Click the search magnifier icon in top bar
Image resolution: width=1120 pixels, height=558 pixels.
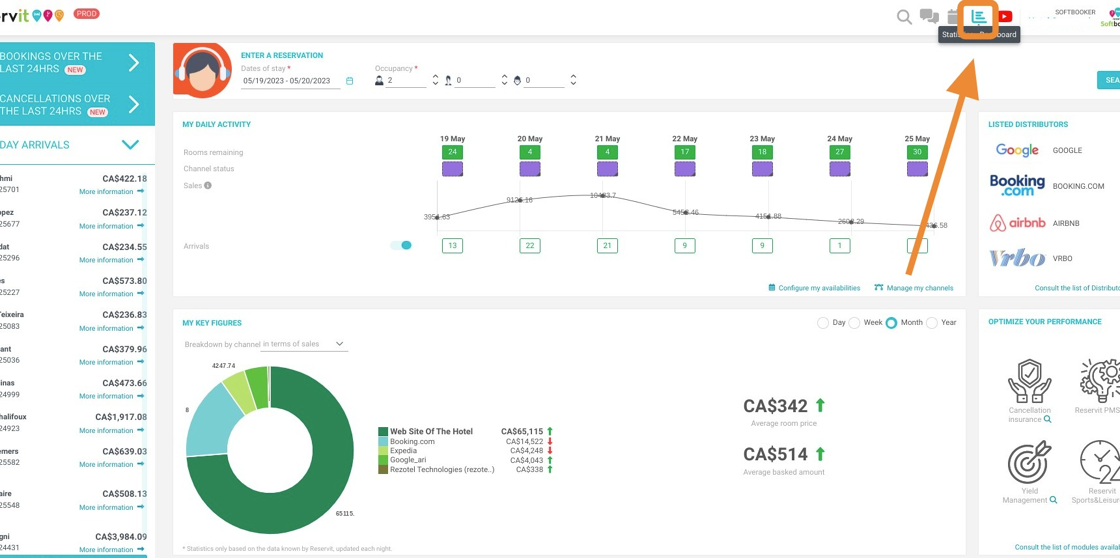904,17
